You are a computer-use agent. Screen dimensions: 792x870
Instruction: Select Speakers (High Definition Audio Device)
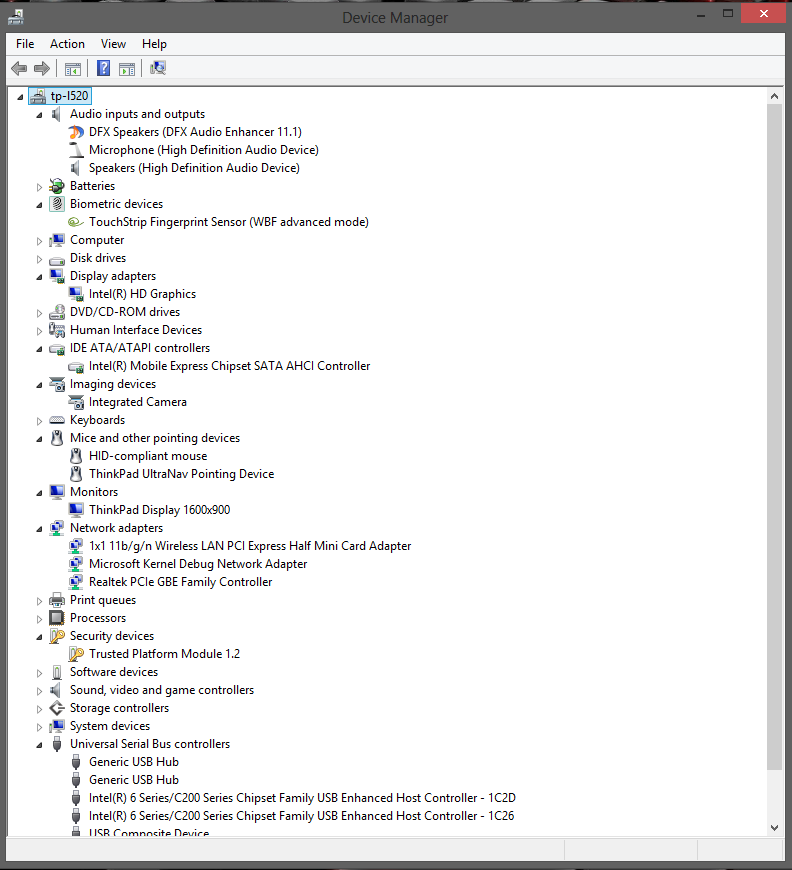194,168
